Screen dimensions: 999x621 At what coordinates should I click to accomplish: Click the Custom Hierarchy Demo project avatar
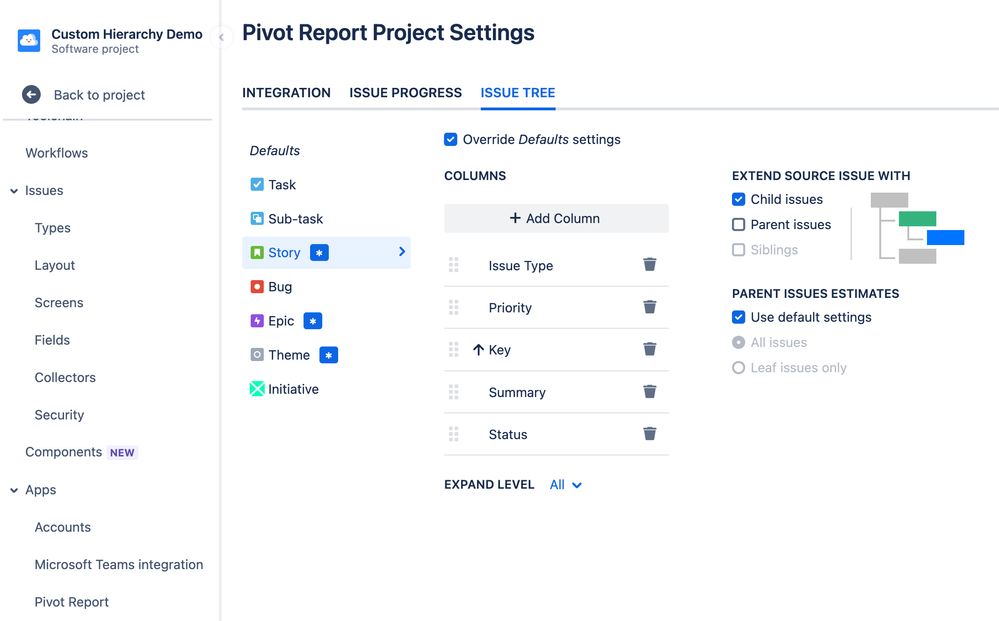(28, 40)
